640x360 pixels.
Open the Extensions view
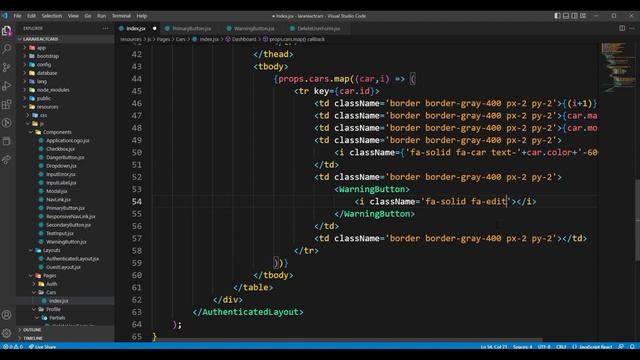pos(7,104)
